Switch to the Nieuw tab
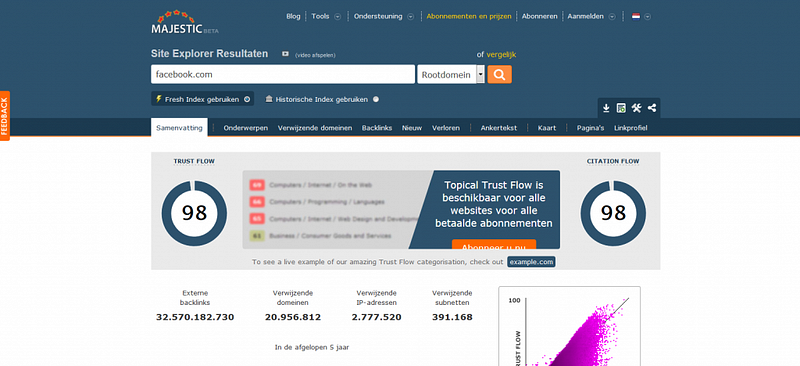800x366 pixels. [x=412, y=128]
